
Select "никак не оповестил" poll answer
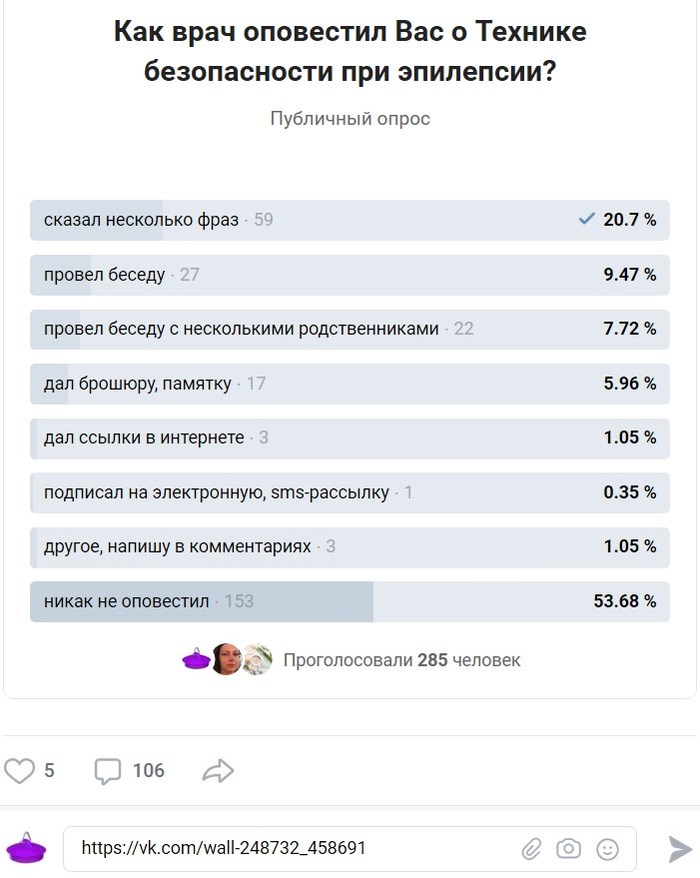point(349,601)
